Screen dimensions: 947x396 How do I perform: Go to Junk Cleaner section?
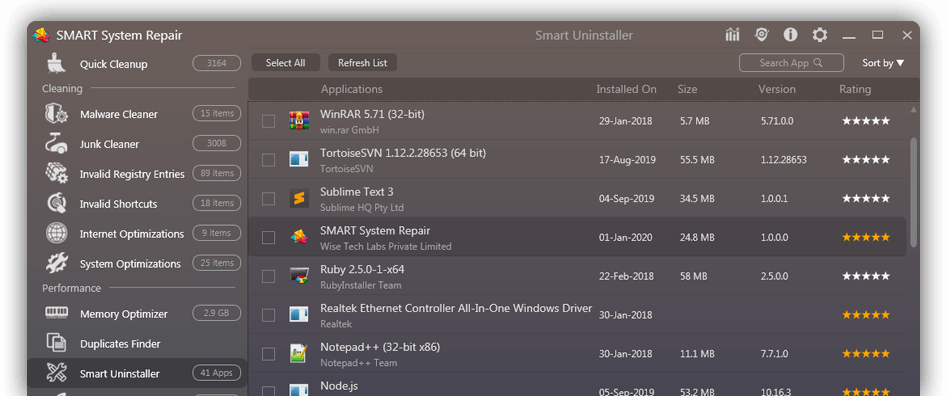(137, 144)
